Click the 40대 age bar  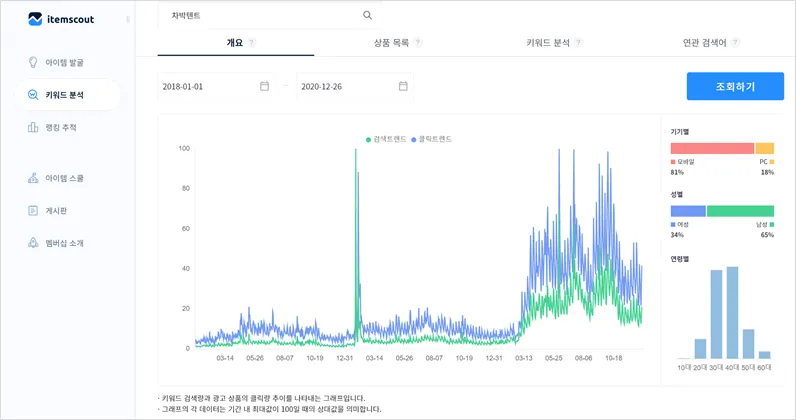[x=732, y=312]
